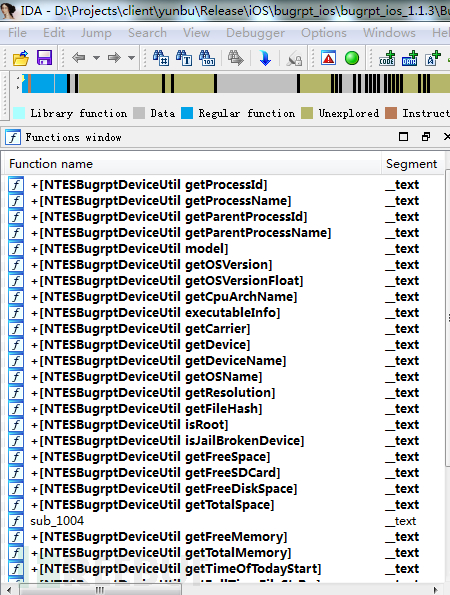Click the navigation band overview bar

(236, 83)
